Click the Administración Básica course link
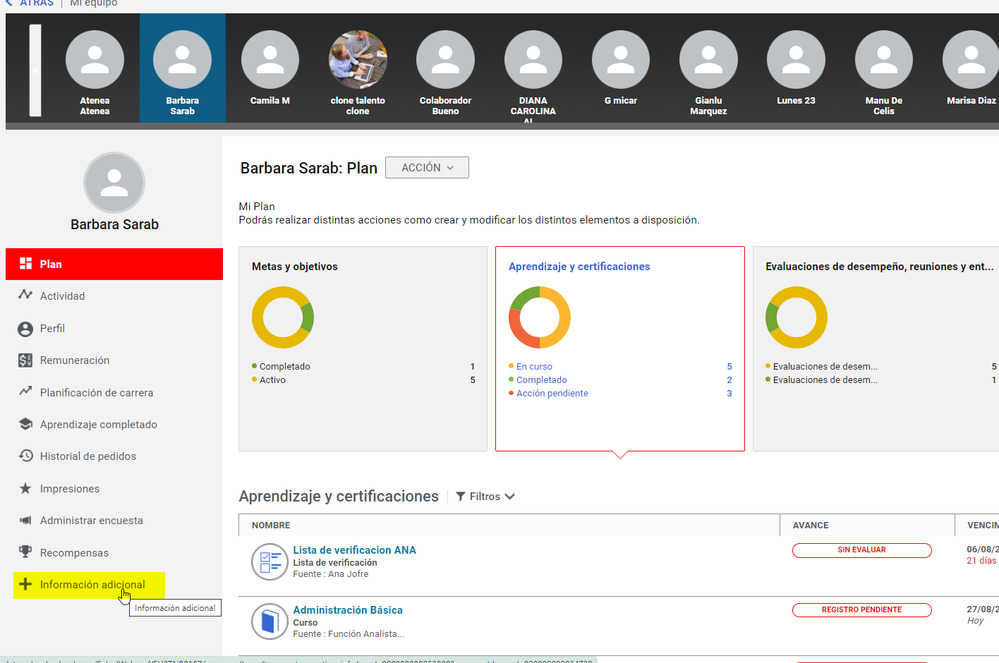 click(x=347, y=610)
